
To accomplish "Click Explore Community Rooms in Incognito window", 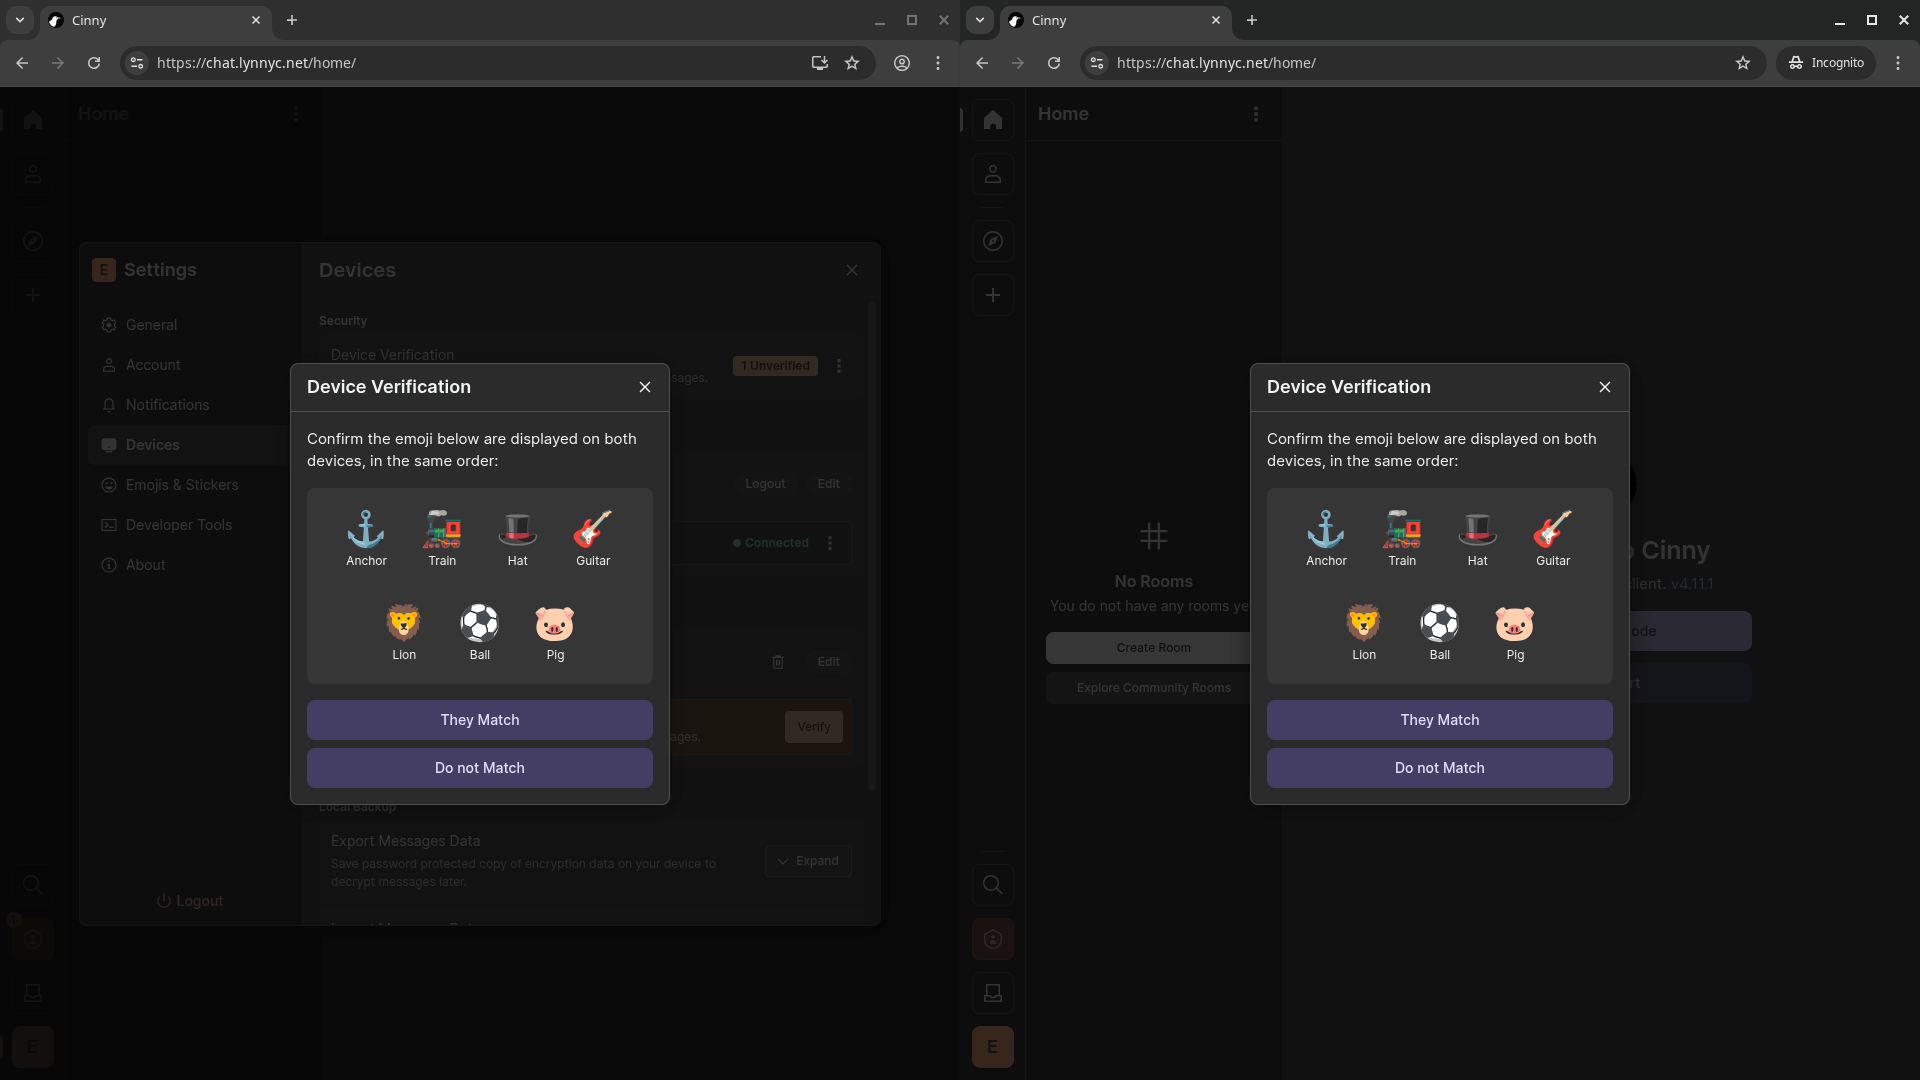I will click(x=1148, y=688).
